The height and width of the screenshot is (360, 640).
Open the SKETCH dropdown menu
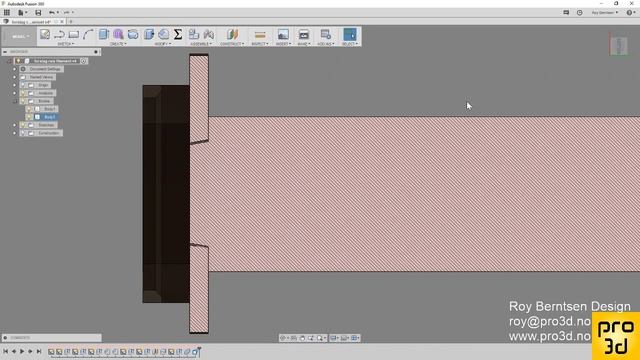click(65, 44)
